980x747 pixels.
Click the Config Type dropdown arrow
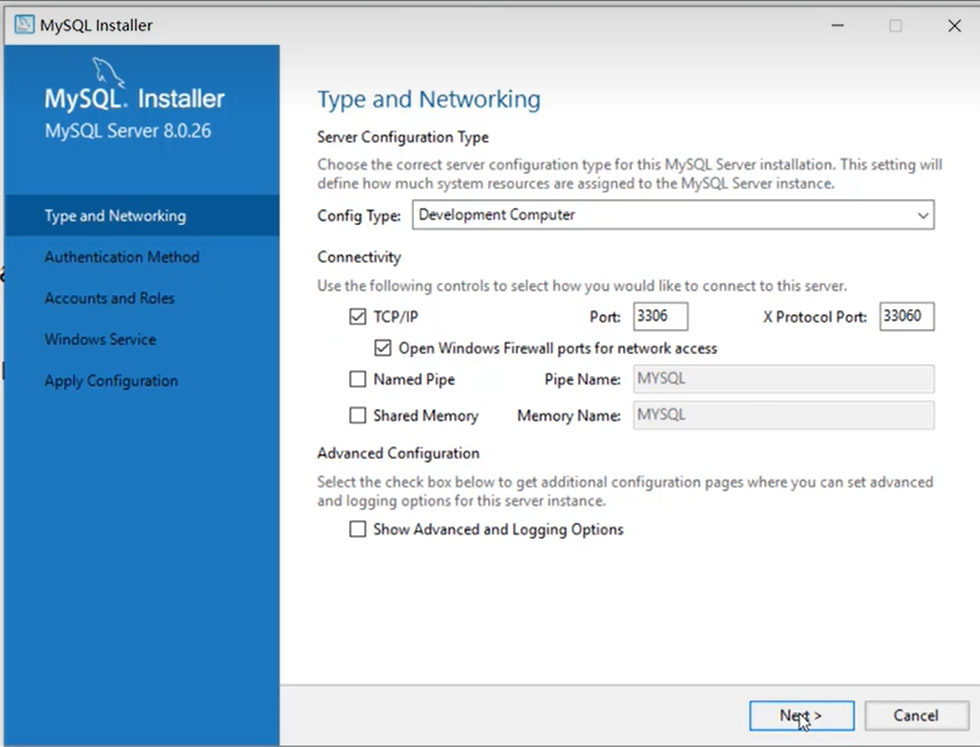922,216
